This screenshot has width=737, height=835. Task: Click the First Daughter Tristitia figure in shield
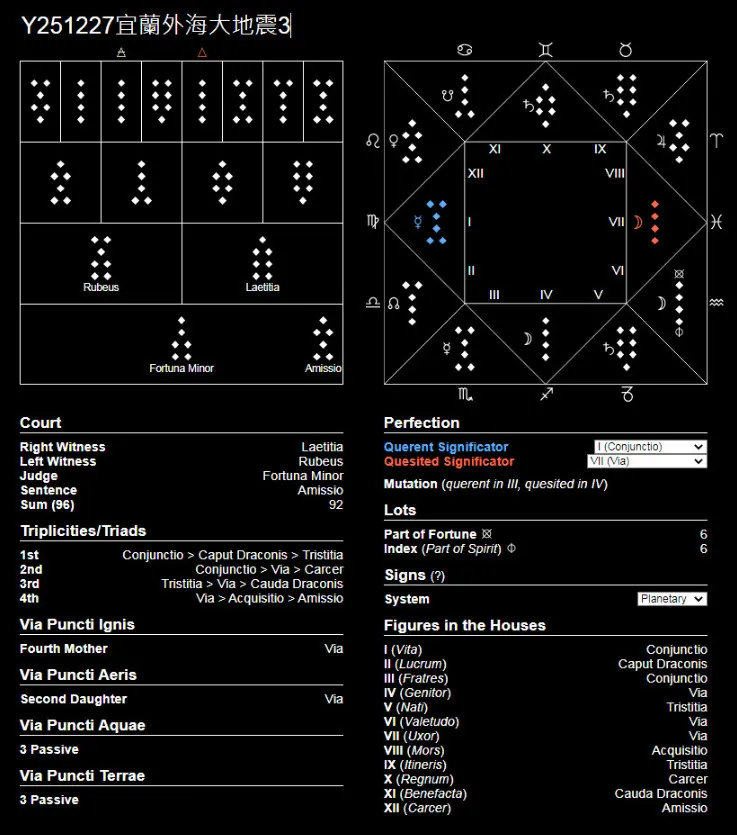tap(162, 101)
